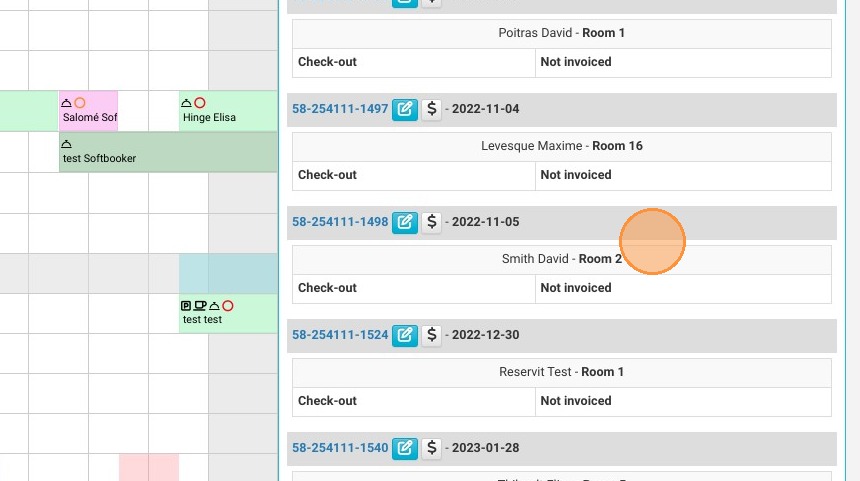Click Check-out cell under Levesque Maxime

click(x=414, y=176)
